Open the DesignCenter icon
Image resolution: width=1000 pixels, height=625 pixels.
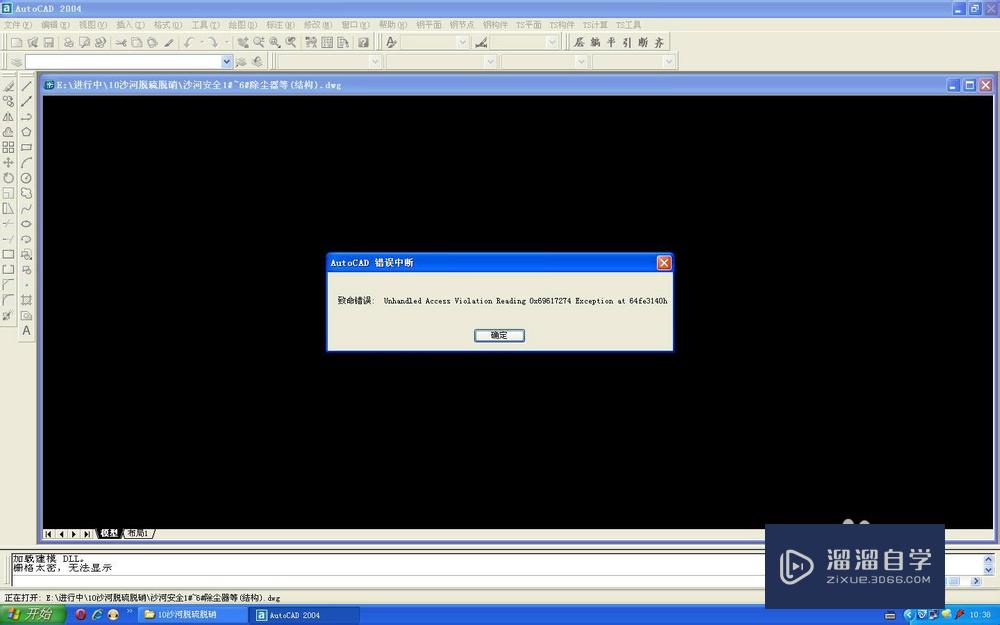coord(327,42)
